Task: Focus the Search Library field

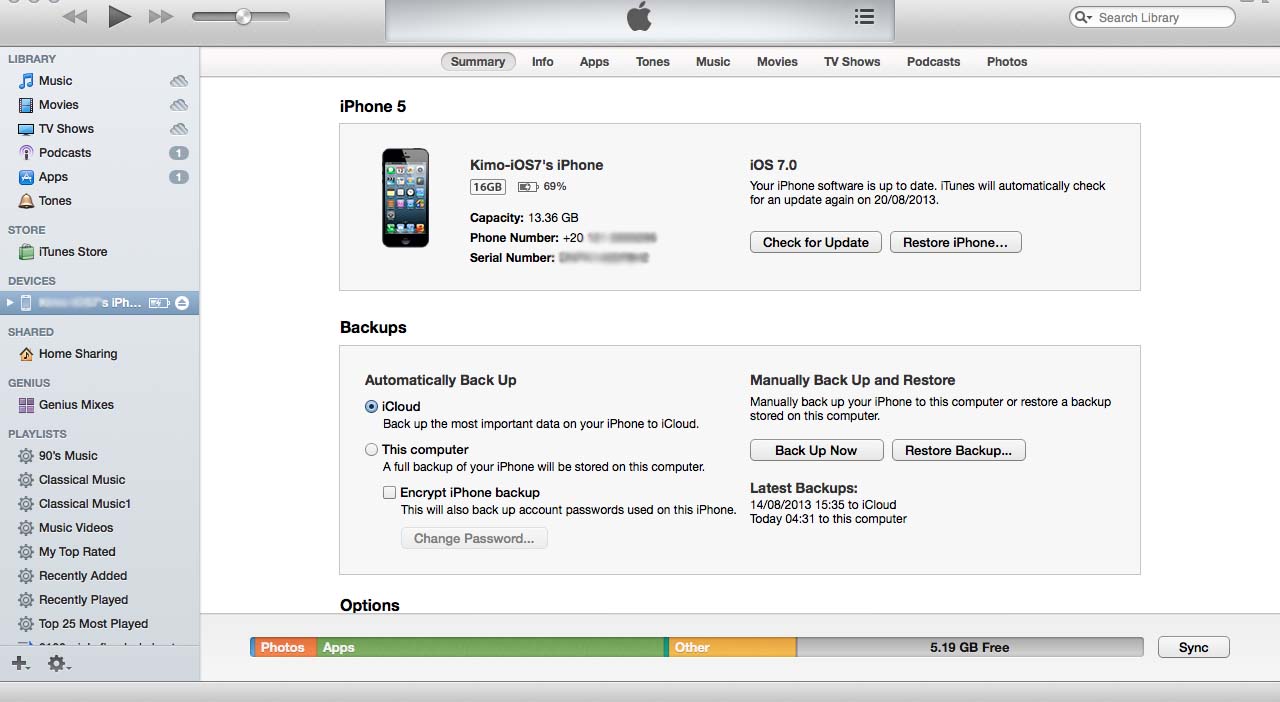Action: tap(1152, 17)
